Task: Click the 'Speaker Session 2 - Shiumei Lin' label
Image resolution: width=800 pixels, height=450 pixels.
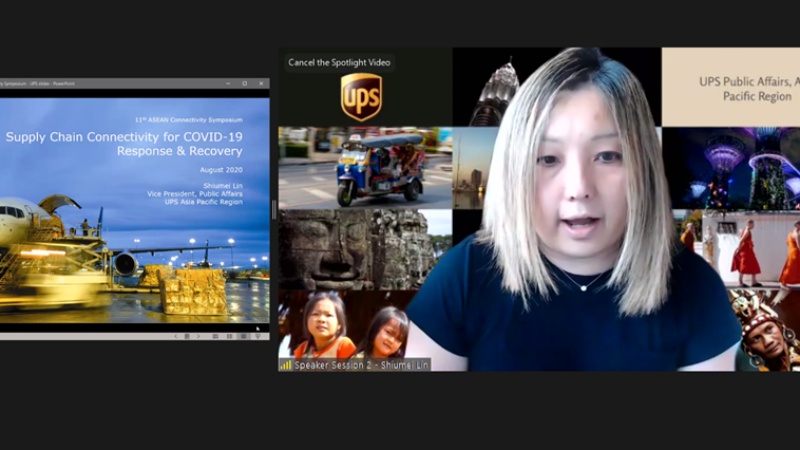Action: (361, 365)
